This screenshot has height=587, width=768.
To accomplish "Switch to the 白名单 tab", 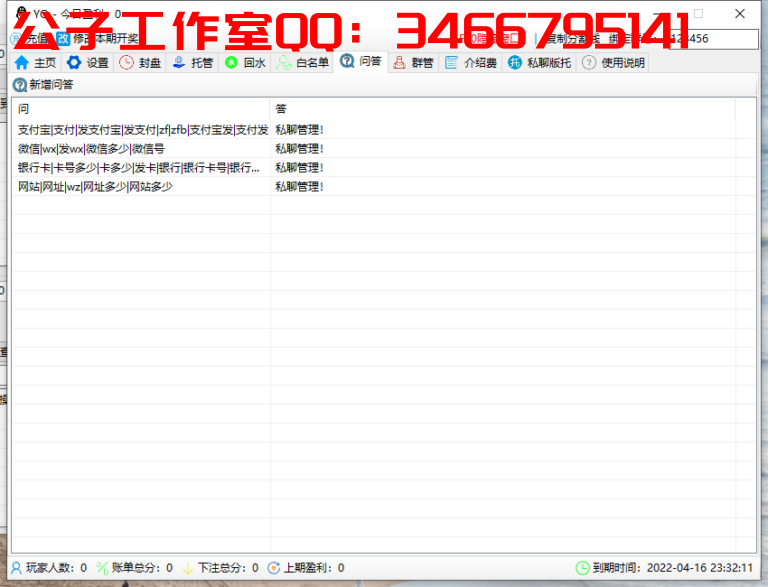I will [302, 63].
